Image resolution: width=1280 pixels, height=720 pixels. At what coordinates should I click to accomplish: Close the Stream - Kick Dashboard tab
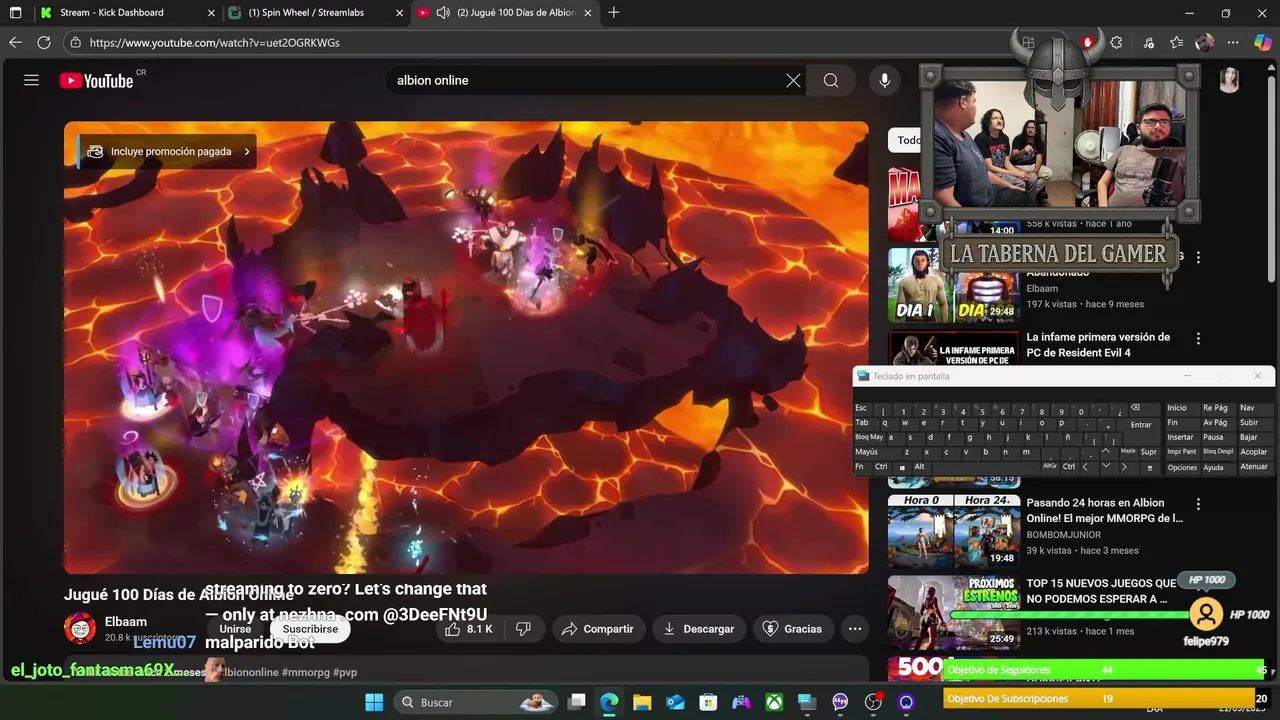tap(211, 13)
